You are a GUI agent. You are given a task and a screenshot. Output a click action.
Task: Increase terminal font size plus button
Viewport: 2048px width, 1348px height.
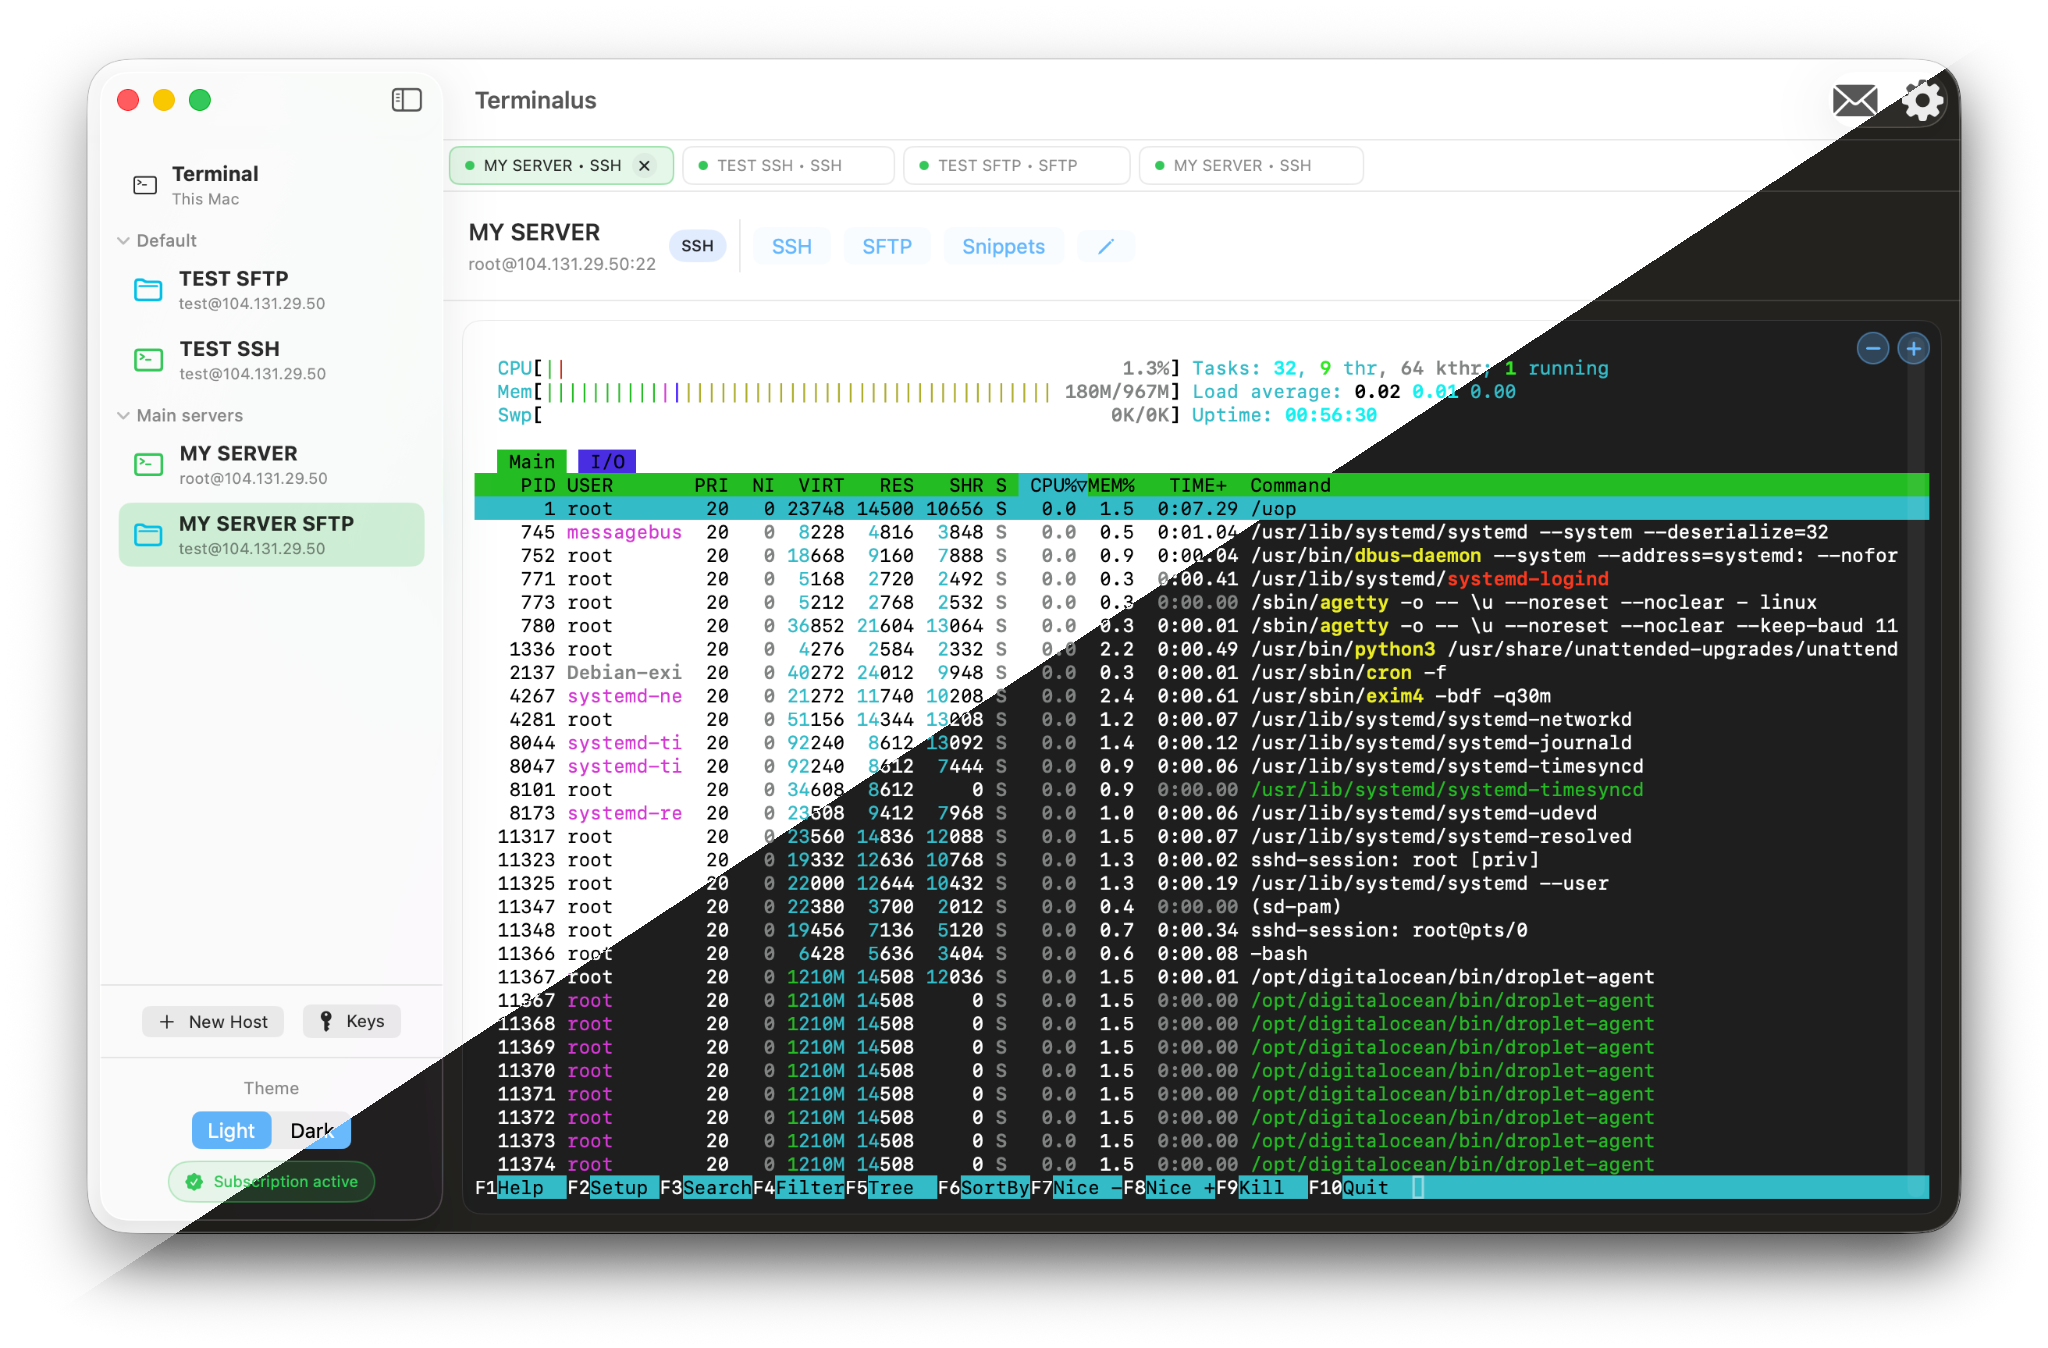coord(1913,349)
